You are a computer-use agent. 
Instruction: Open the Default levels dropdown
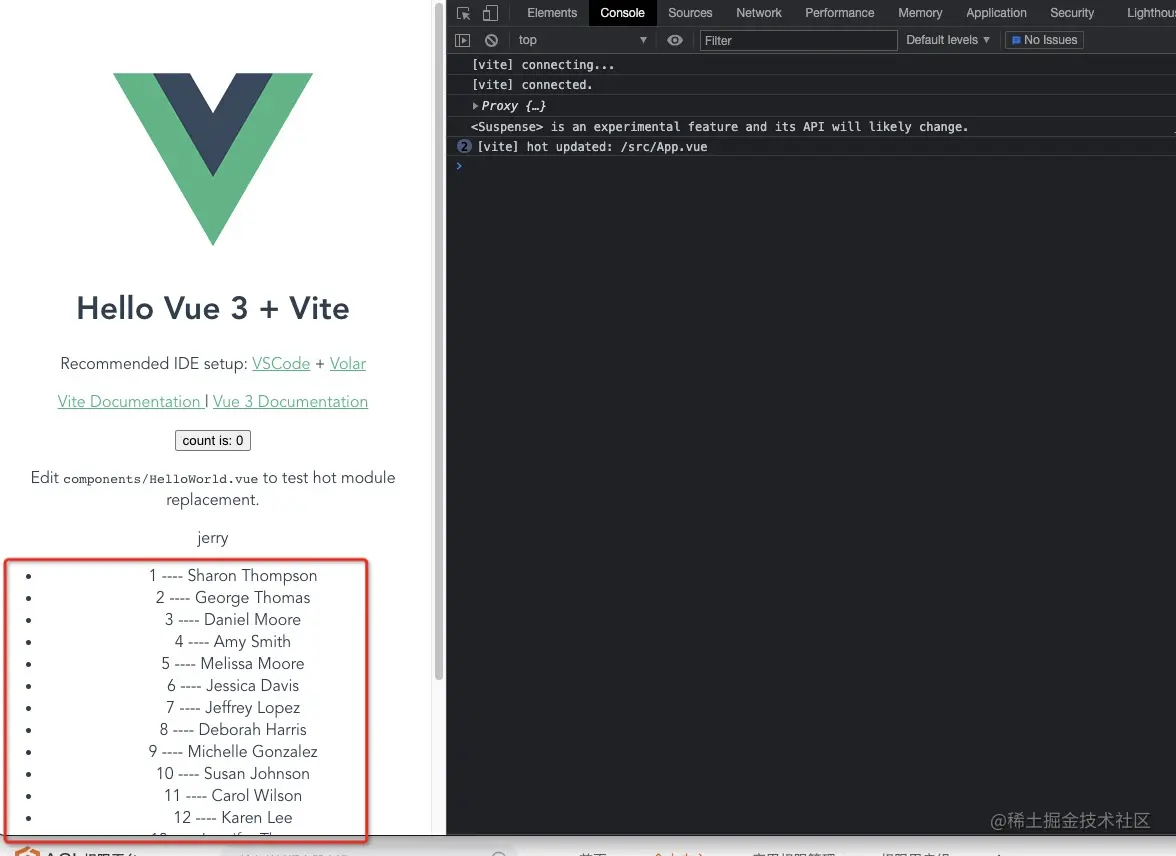click(948, 40)
